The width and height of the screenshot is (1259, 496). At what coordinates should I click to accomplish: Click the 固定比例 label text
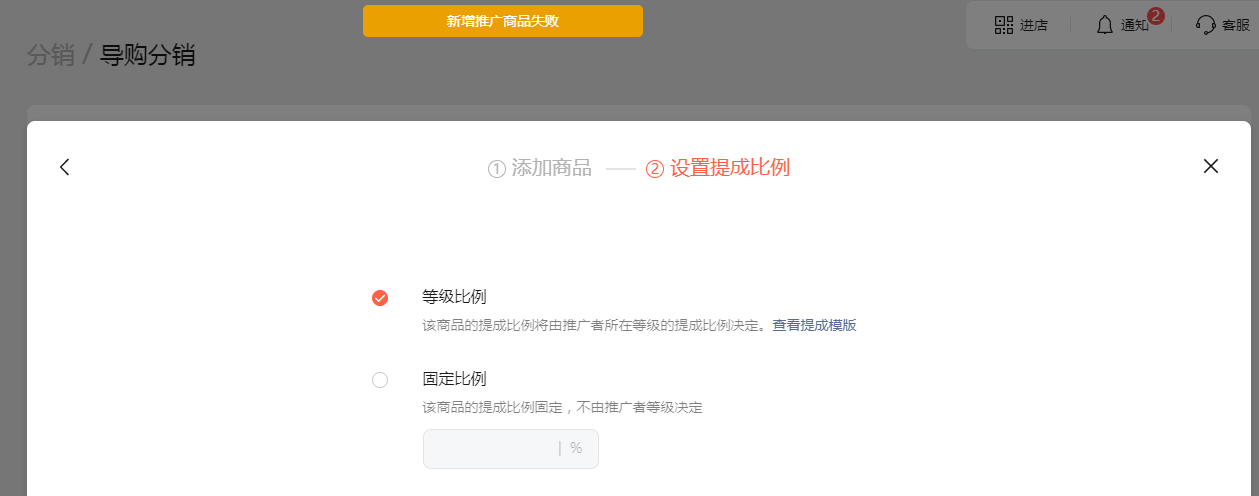tap(454, 379)
